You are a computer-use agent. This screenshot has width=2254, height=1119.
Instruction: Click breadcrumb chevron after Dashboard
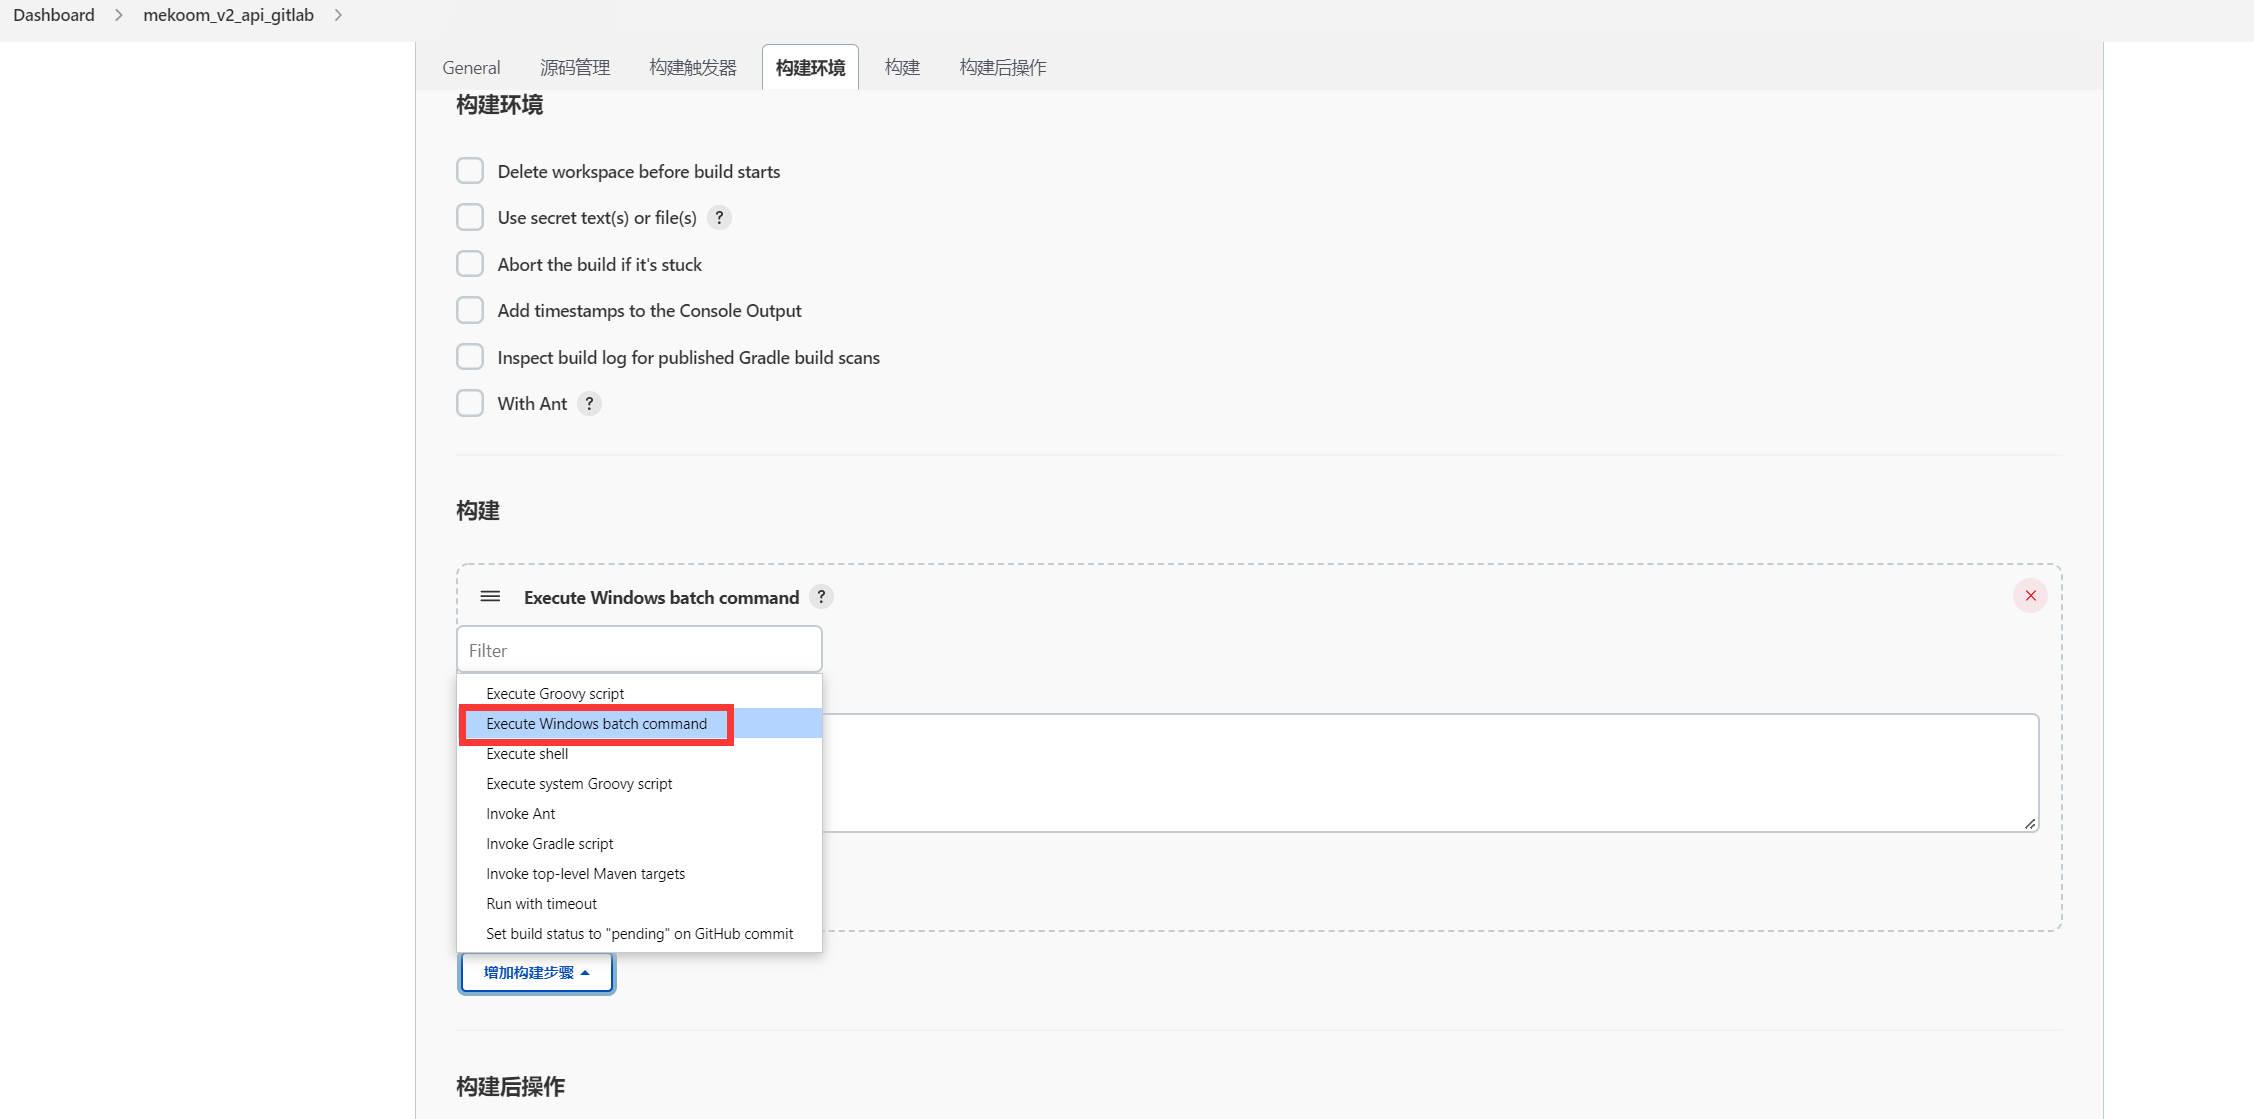[x=118, y=15]
